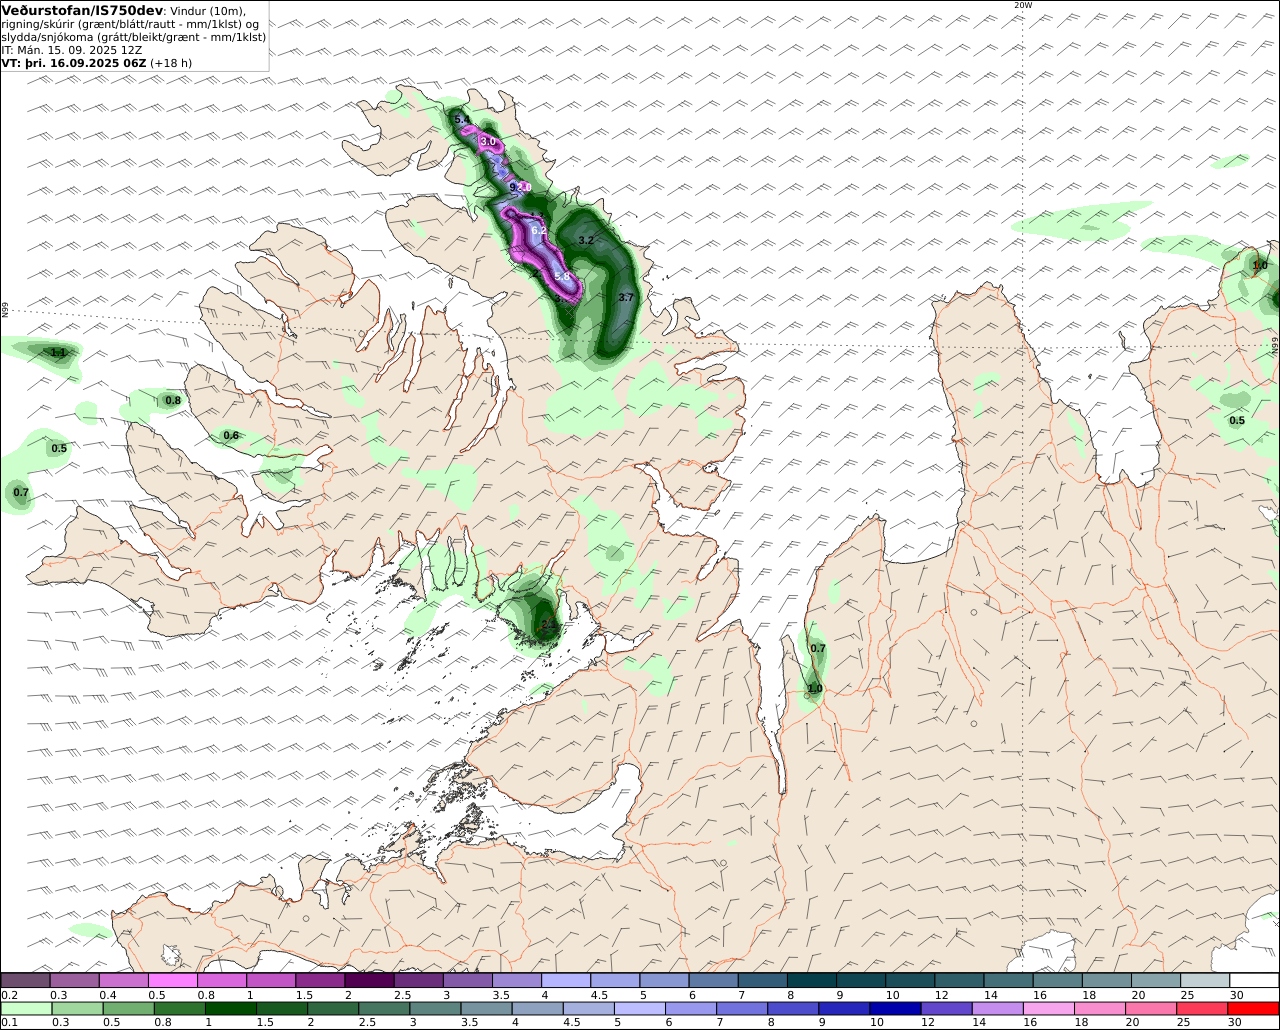The height and width of the screenshot is (1030, 1280).
Task: Click the 3.2 rainfall value label
Action: pyautogui.click(x=586, y=240)
